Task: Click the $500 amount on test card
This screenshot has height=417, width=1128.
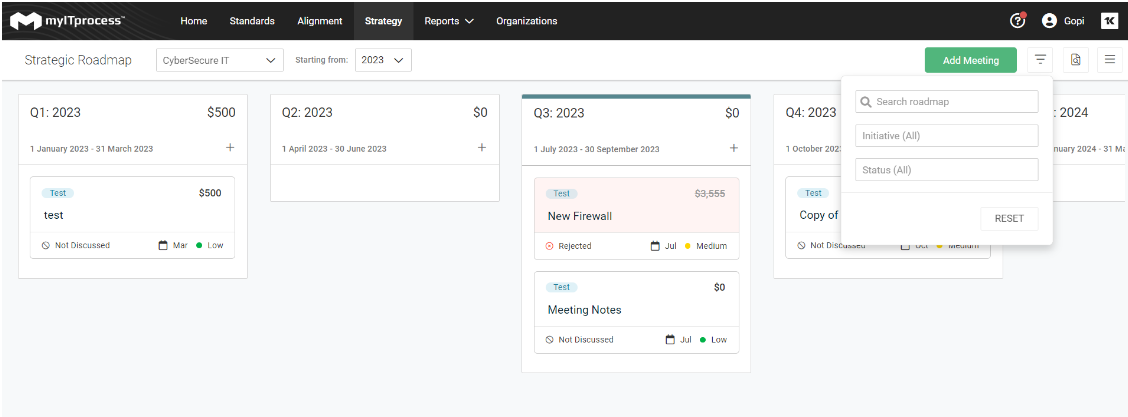Action: 210,193
